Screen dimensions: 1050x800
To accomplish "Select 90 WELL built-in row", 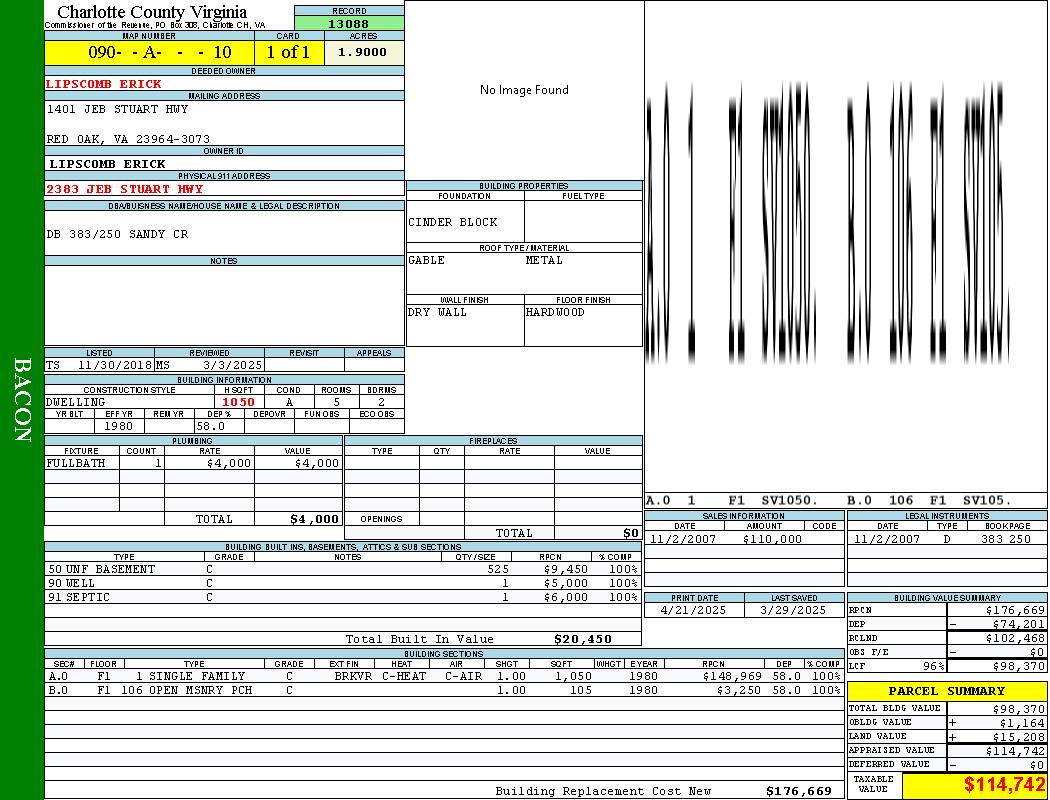I will pyautogui.click(x=343, y=584).
